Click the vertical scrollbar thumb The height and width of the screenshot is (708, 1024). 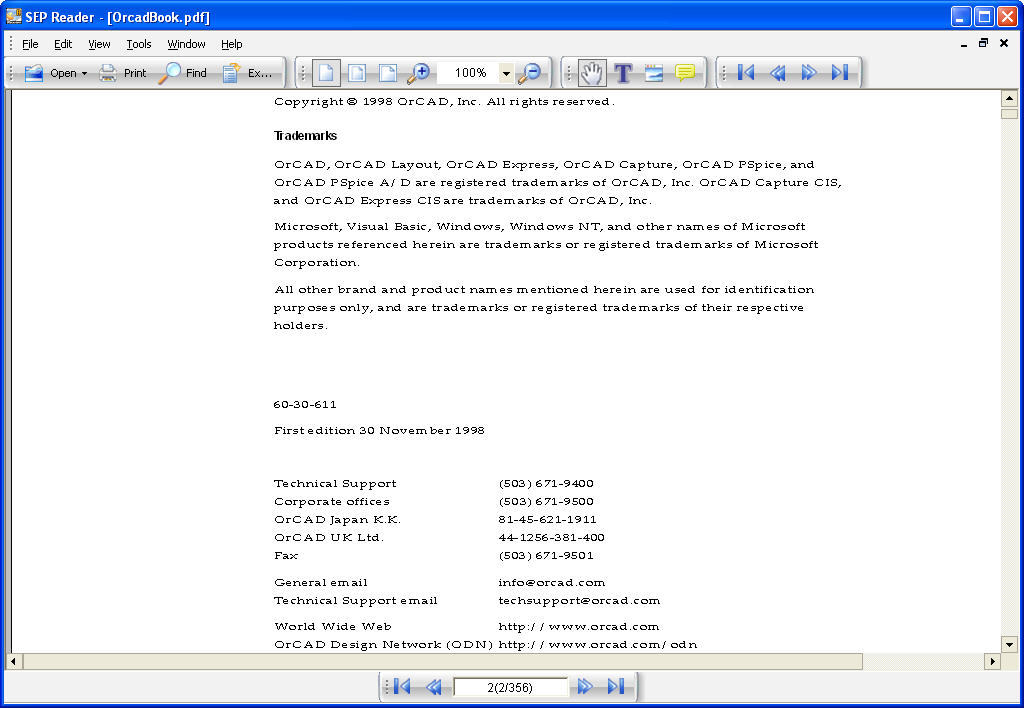[x=1009, y=113]
